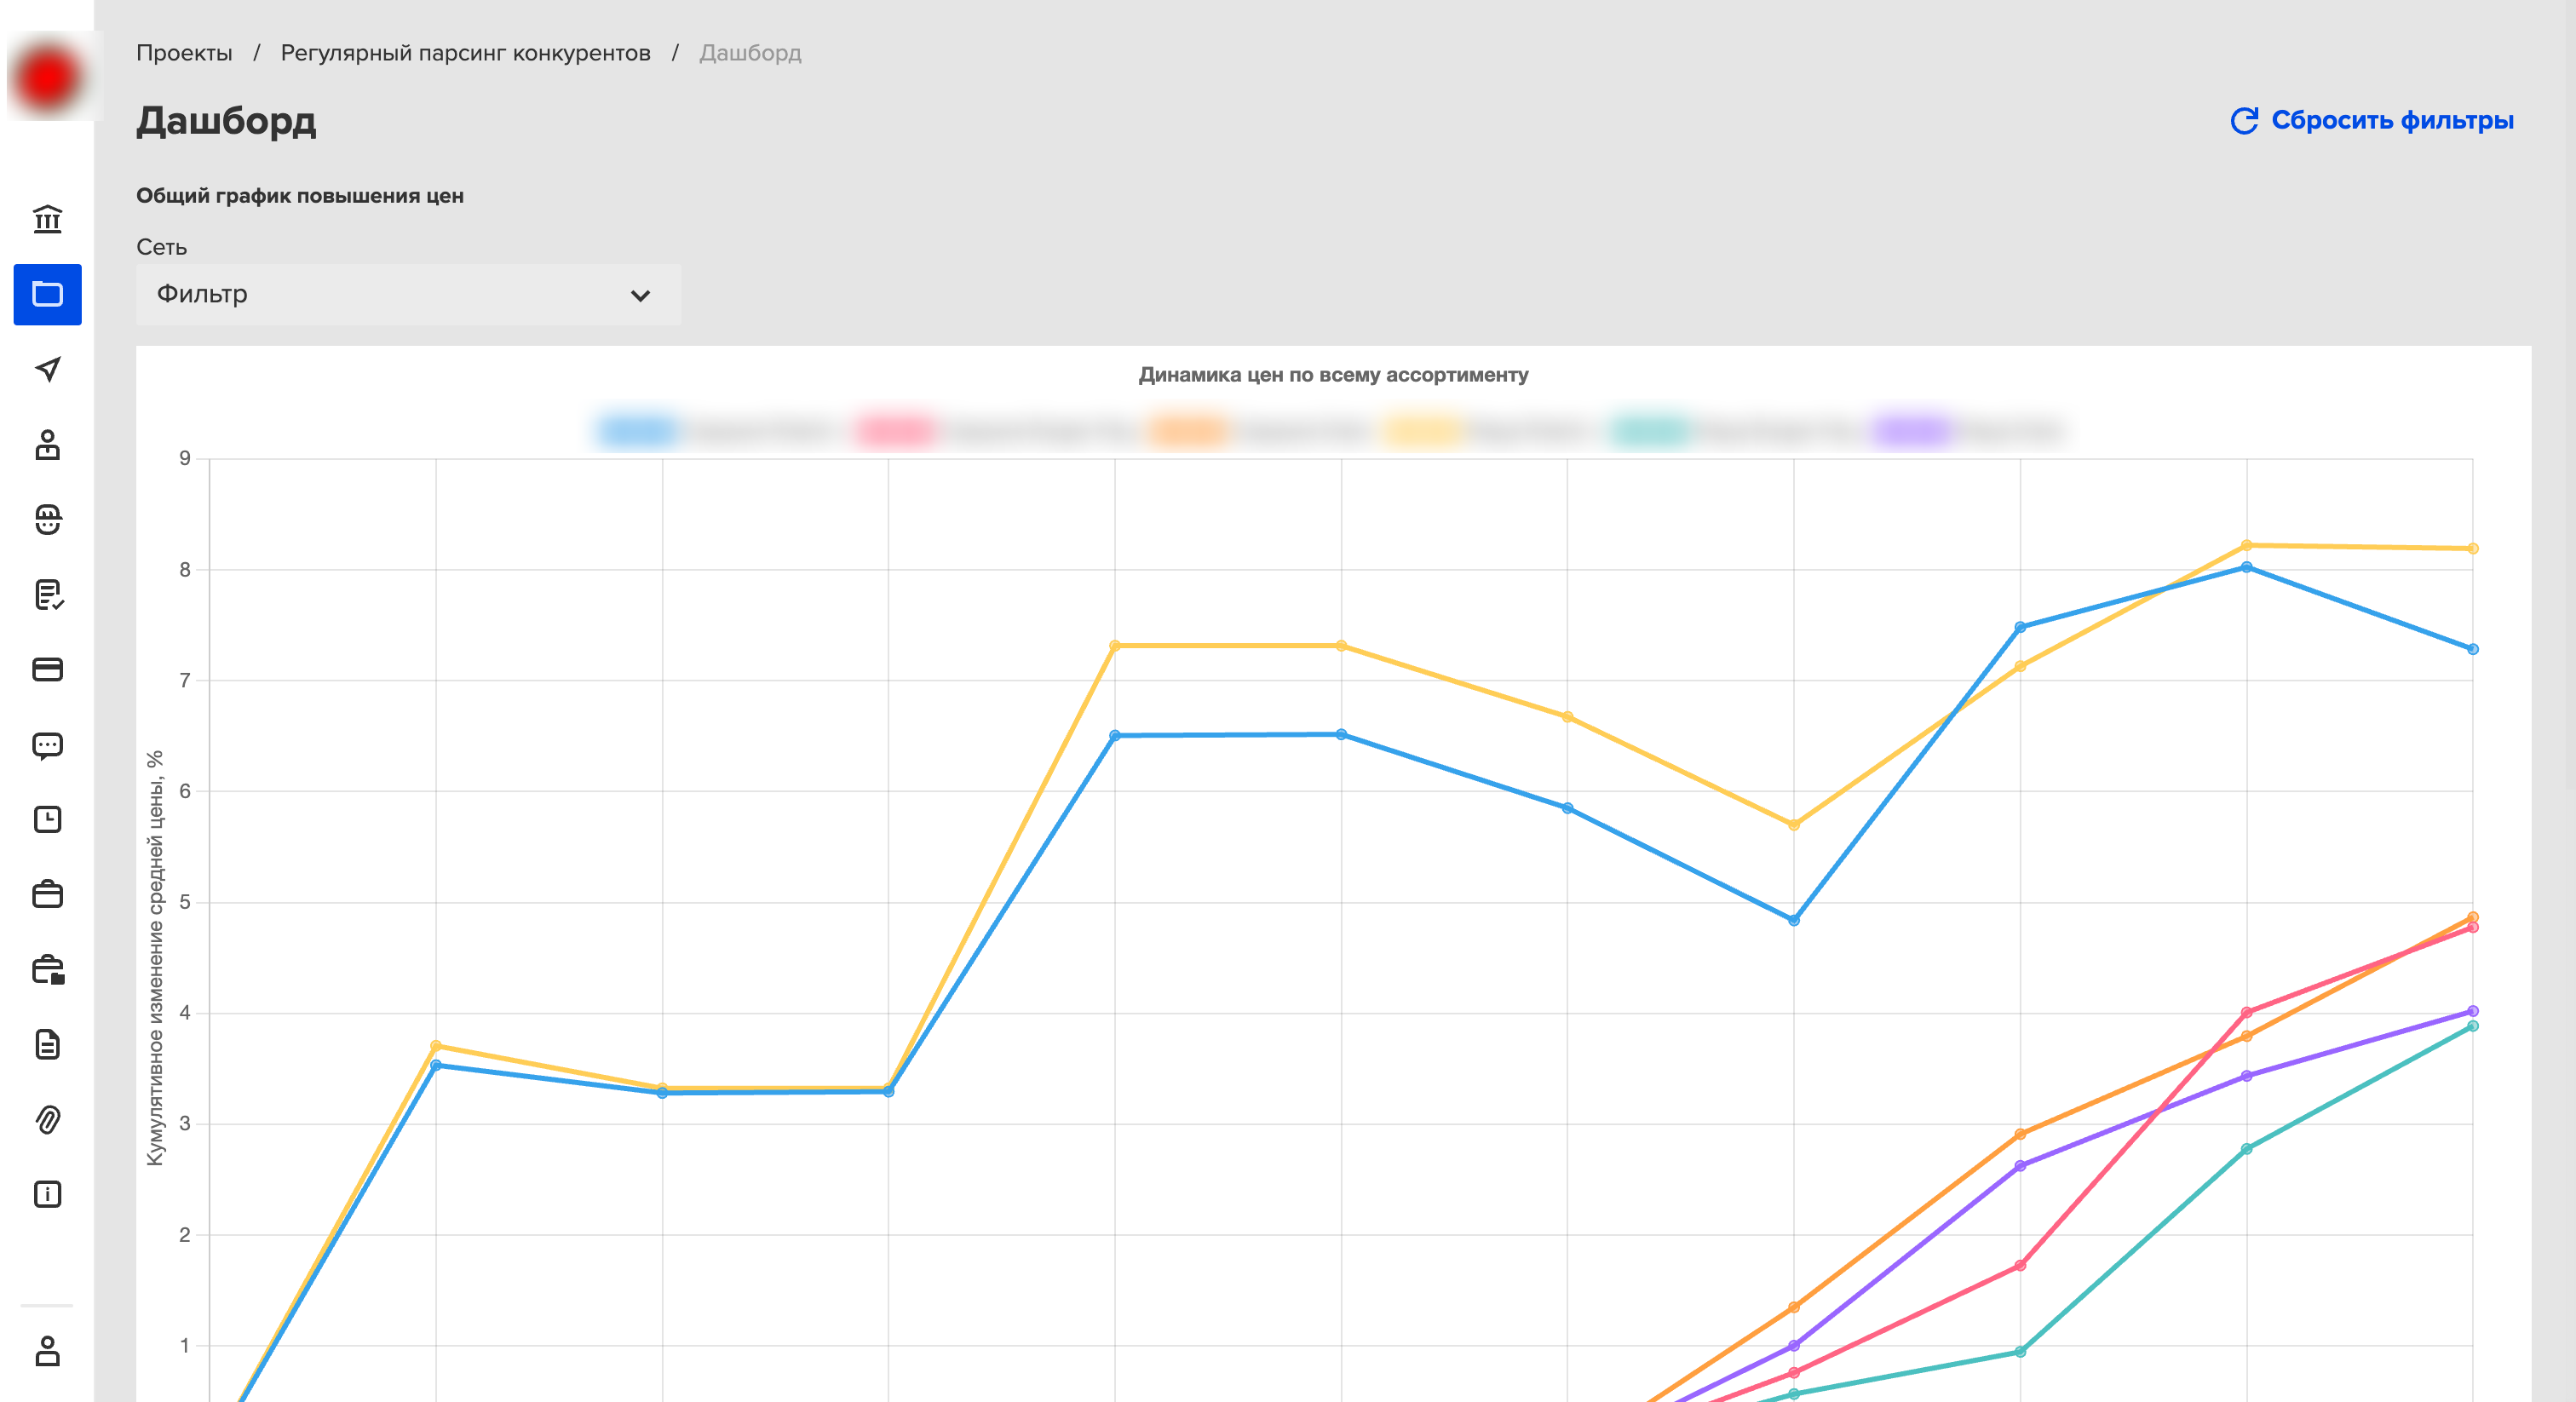
Task: Click chart title Динамика цен по всему ассортименту
Action: pyautogui.click(x=1333, y=375)
